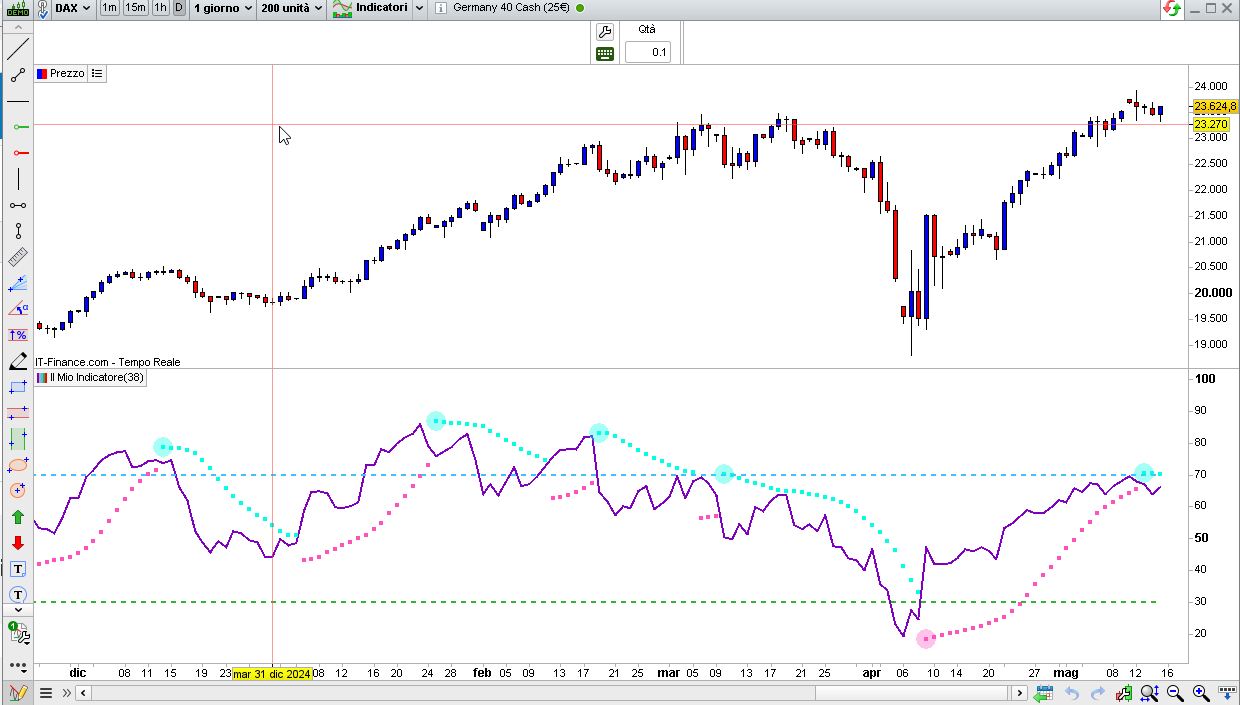1240x705 pixels.
Task: Click the double chevron expand arrows
Action: pos(67,692)
